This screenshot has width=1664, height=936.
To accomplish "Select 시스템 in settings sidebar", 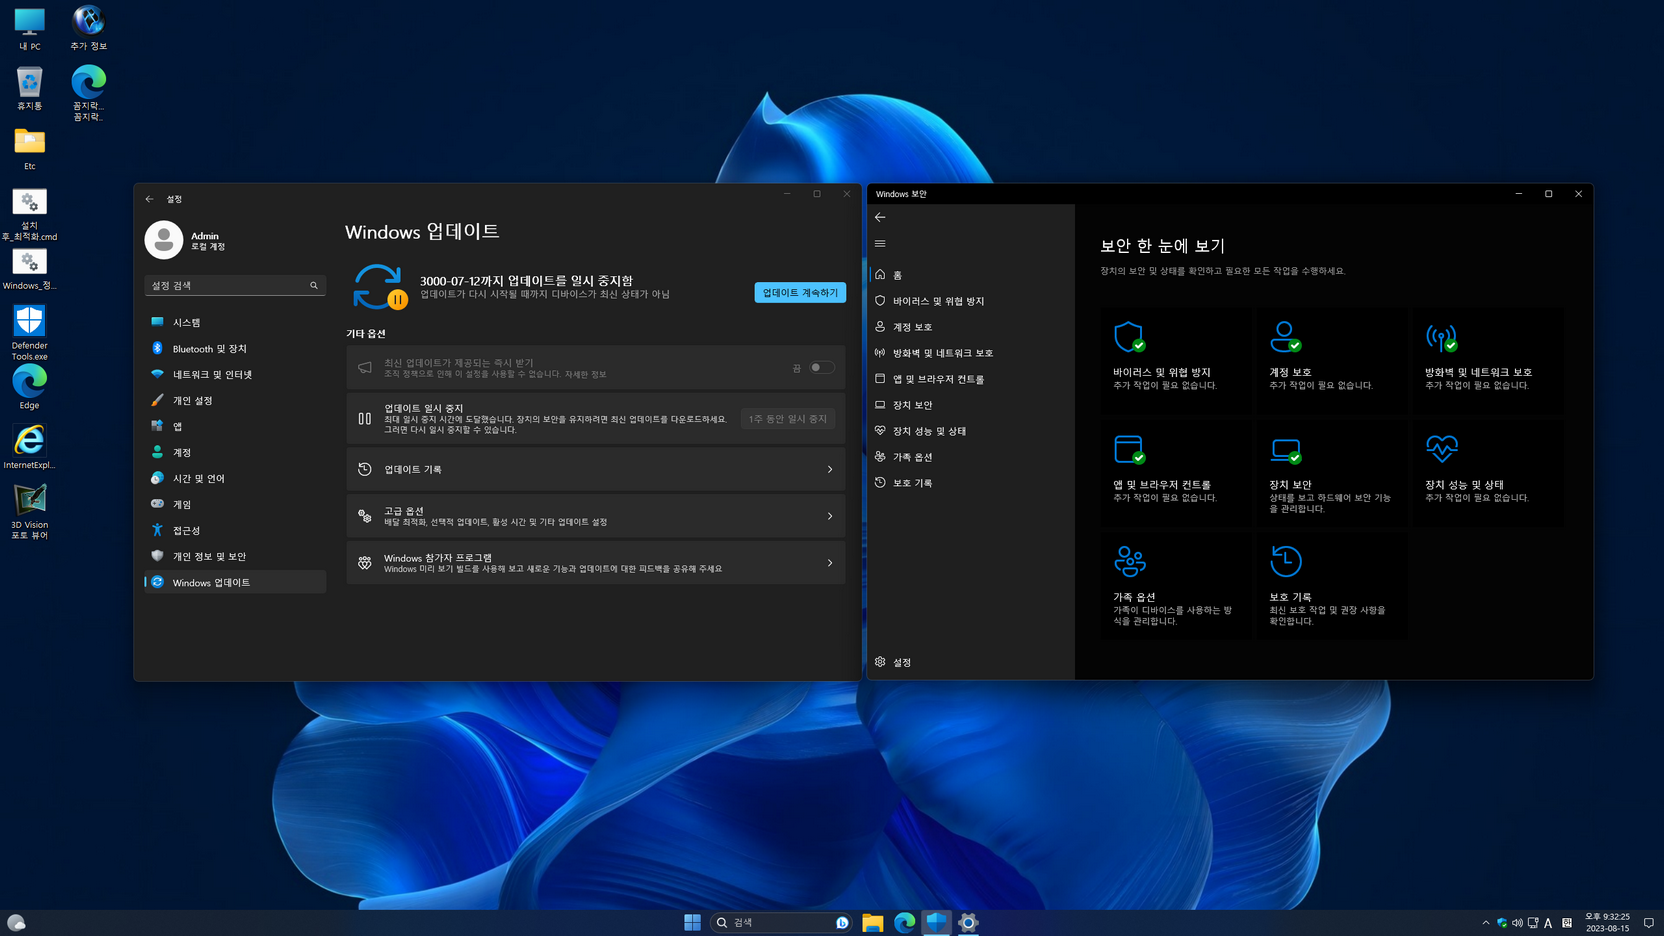I will click(x=235, y=322).
